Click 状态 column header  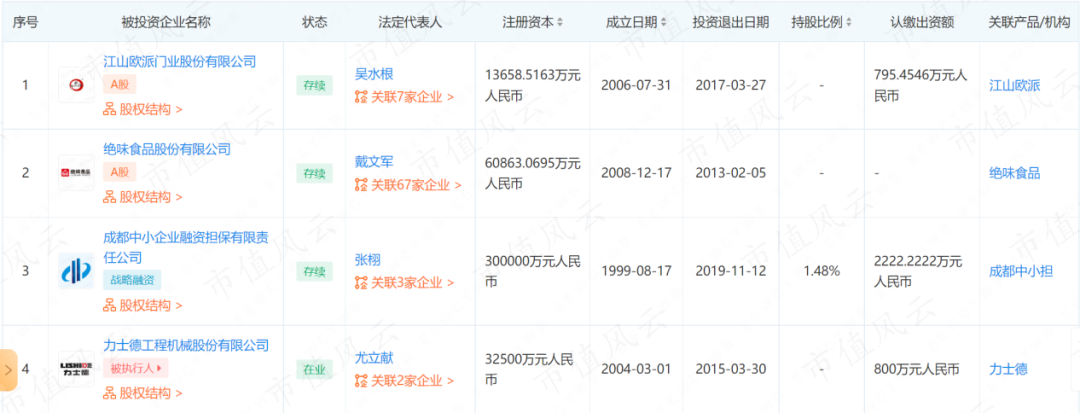(x=314, y=22)
